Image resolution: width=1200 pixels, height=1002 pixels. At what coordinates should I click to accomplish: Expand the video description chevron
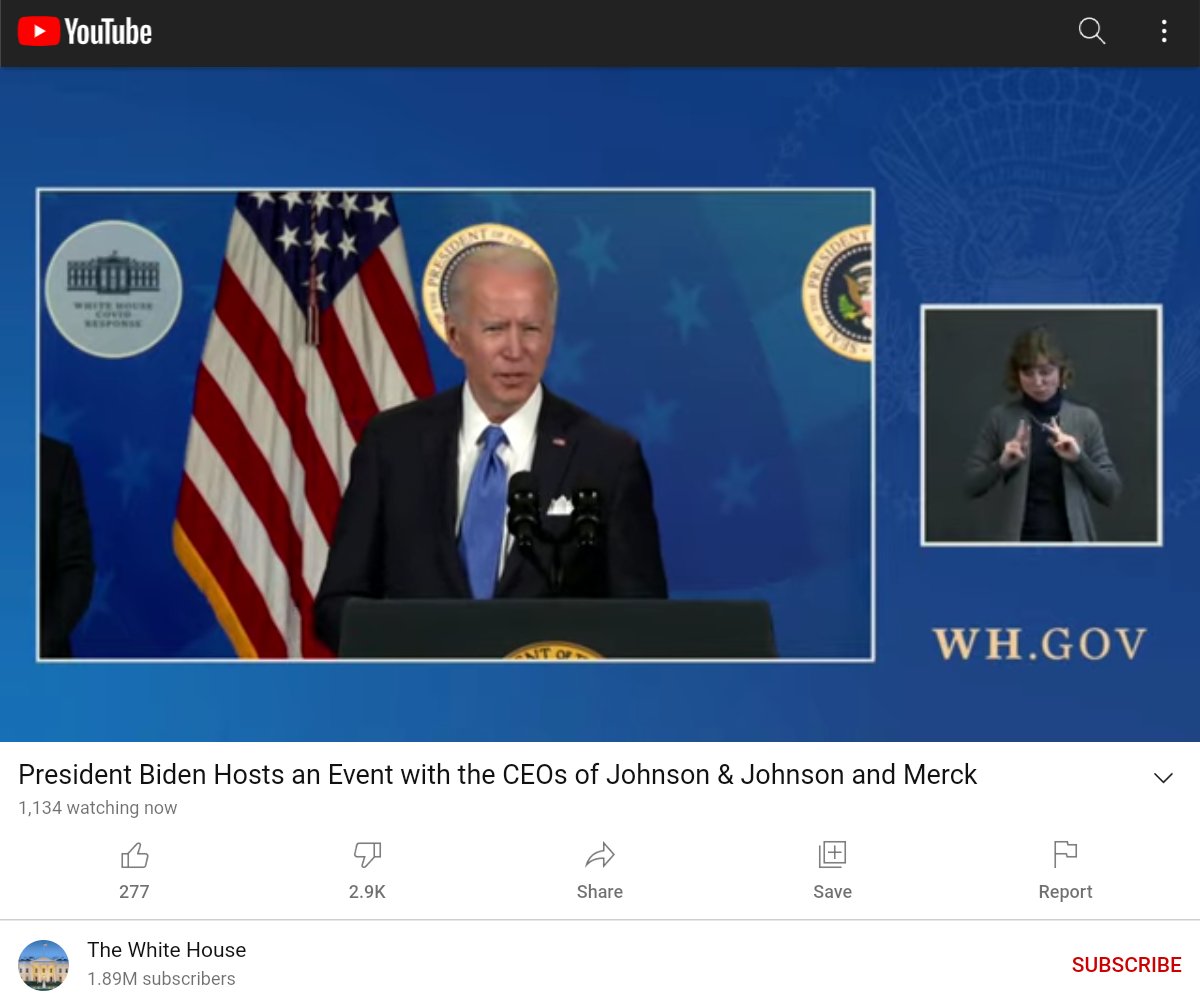[x=1163, y=778]
